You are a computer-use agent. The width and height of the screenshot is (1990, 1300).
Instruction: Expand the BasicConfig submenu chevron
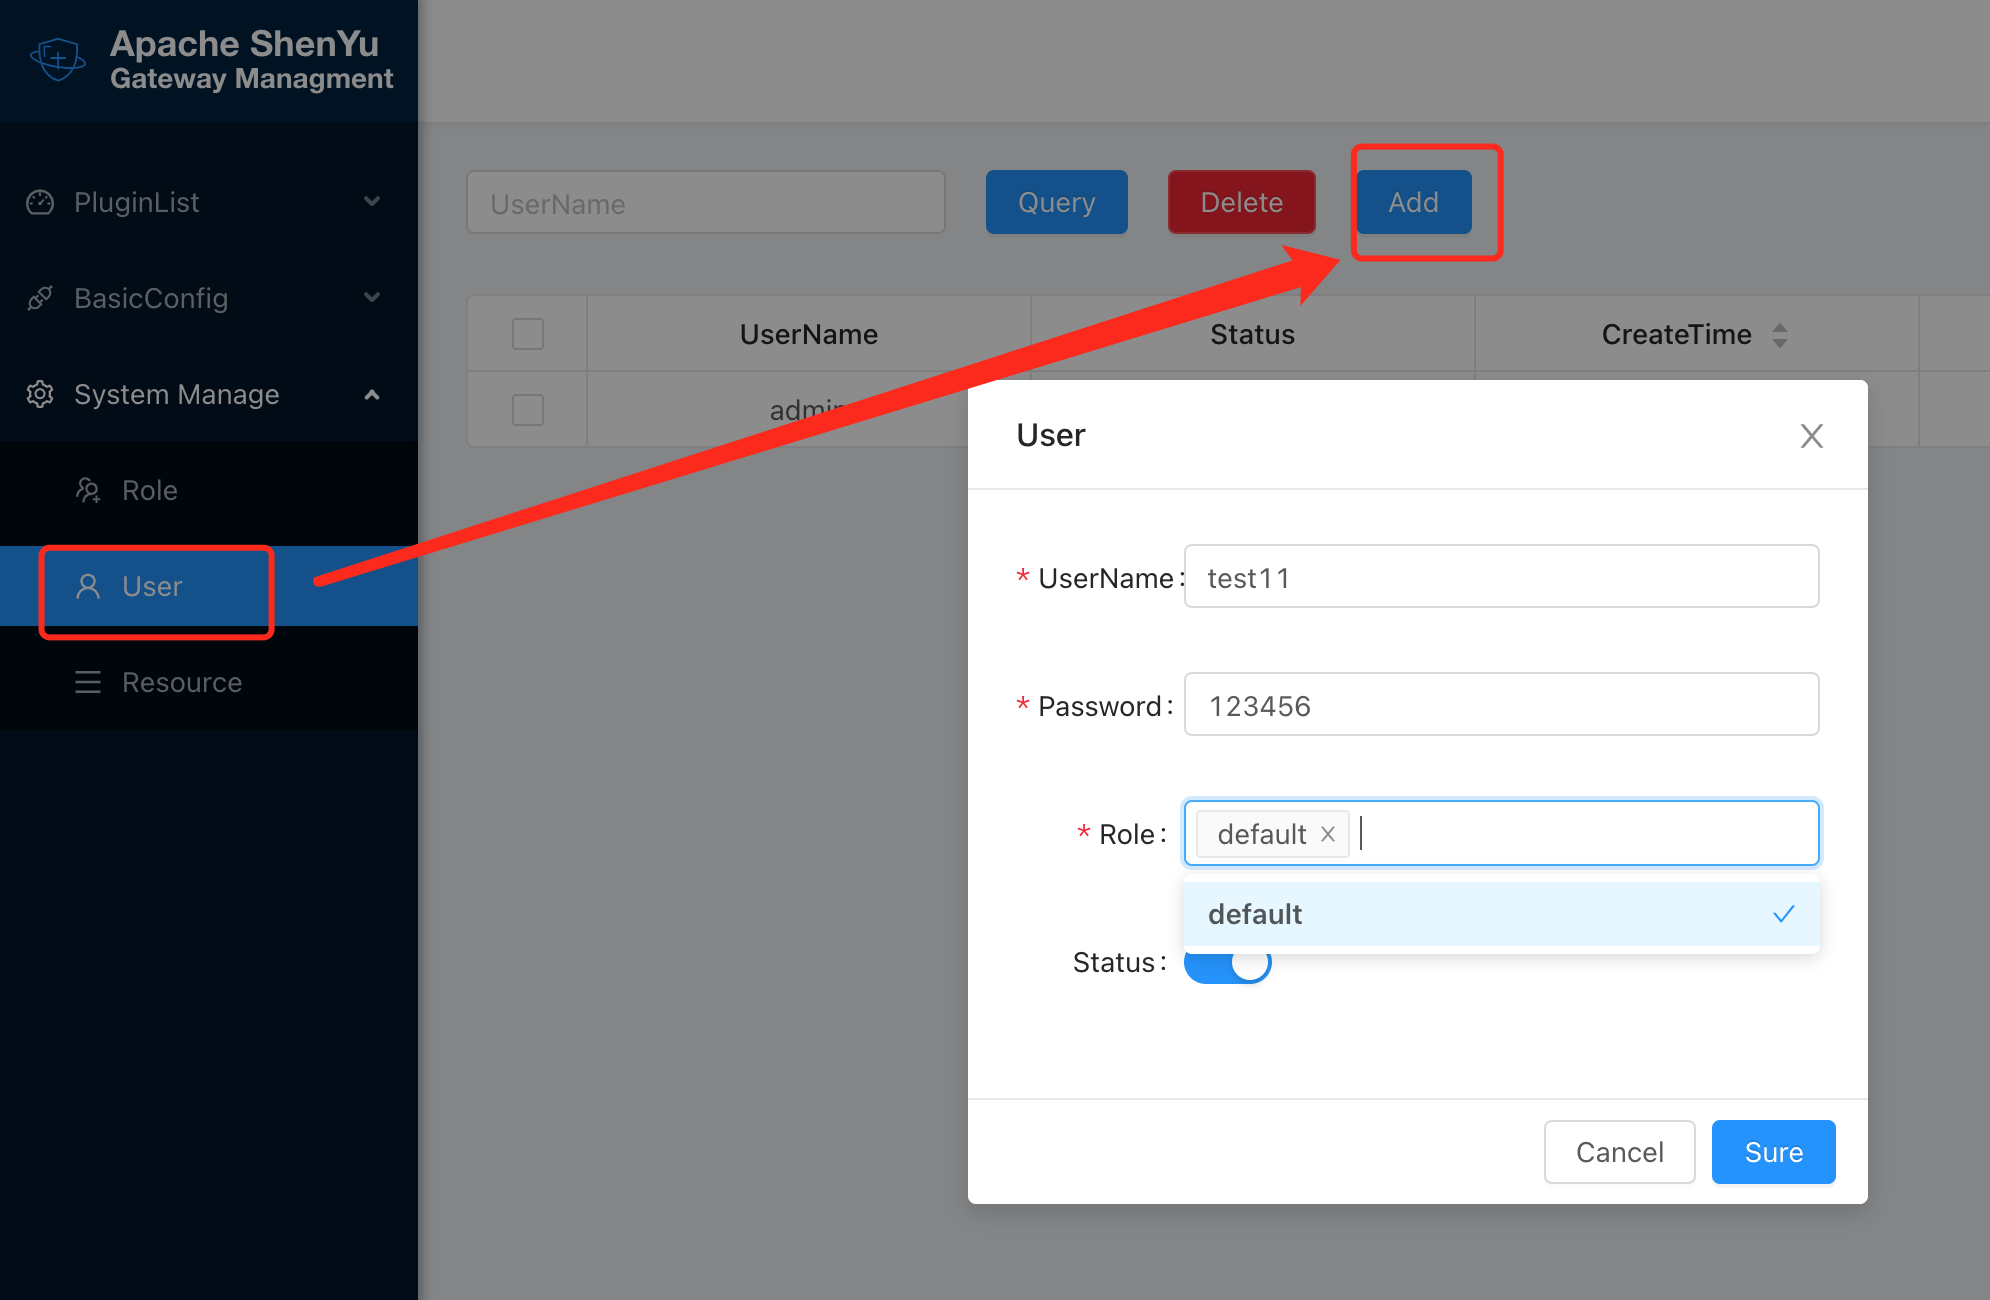tap(372, 298)
